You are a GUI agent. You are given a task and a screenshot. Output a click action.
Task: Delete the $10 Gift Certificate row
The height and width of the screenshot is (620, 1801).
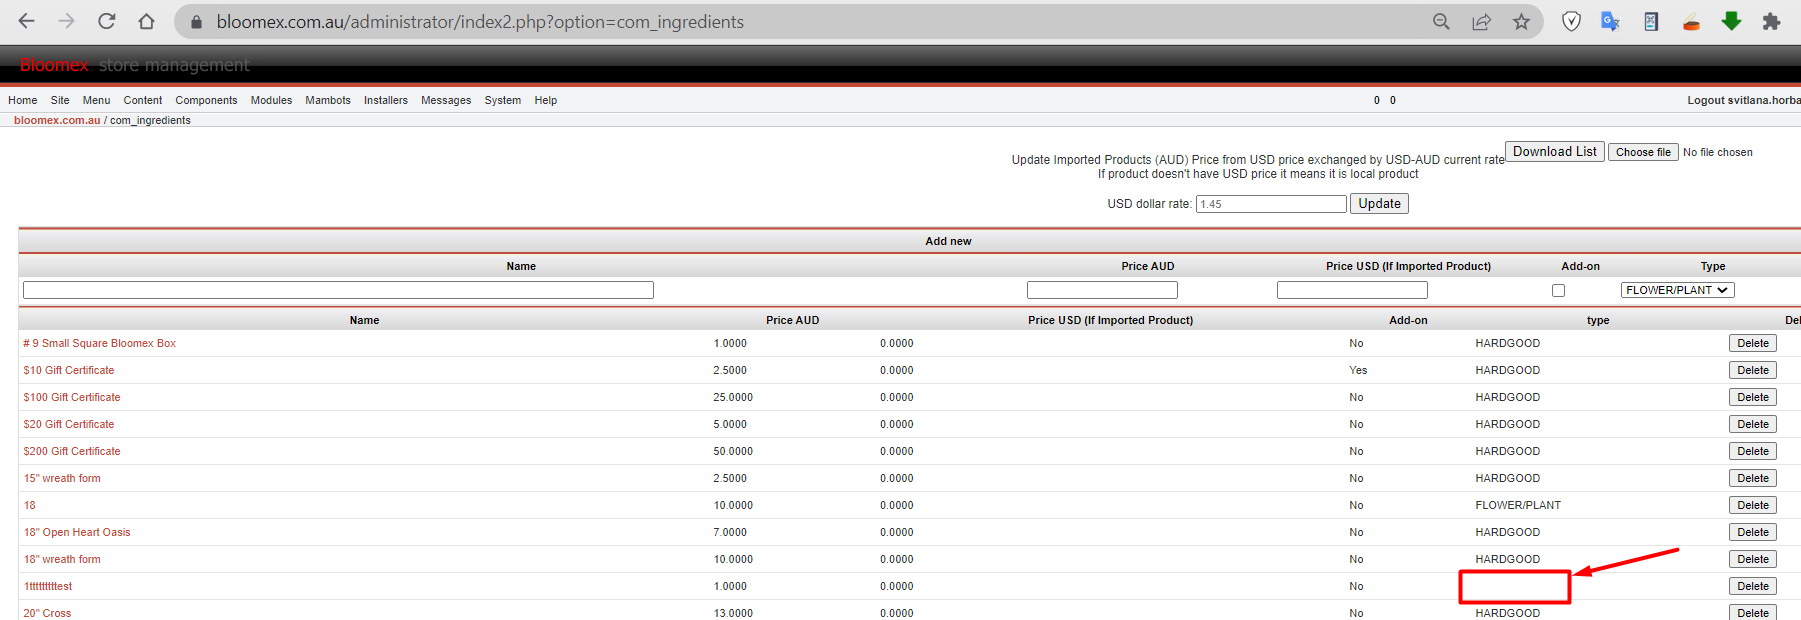[x=1753, y=370]
